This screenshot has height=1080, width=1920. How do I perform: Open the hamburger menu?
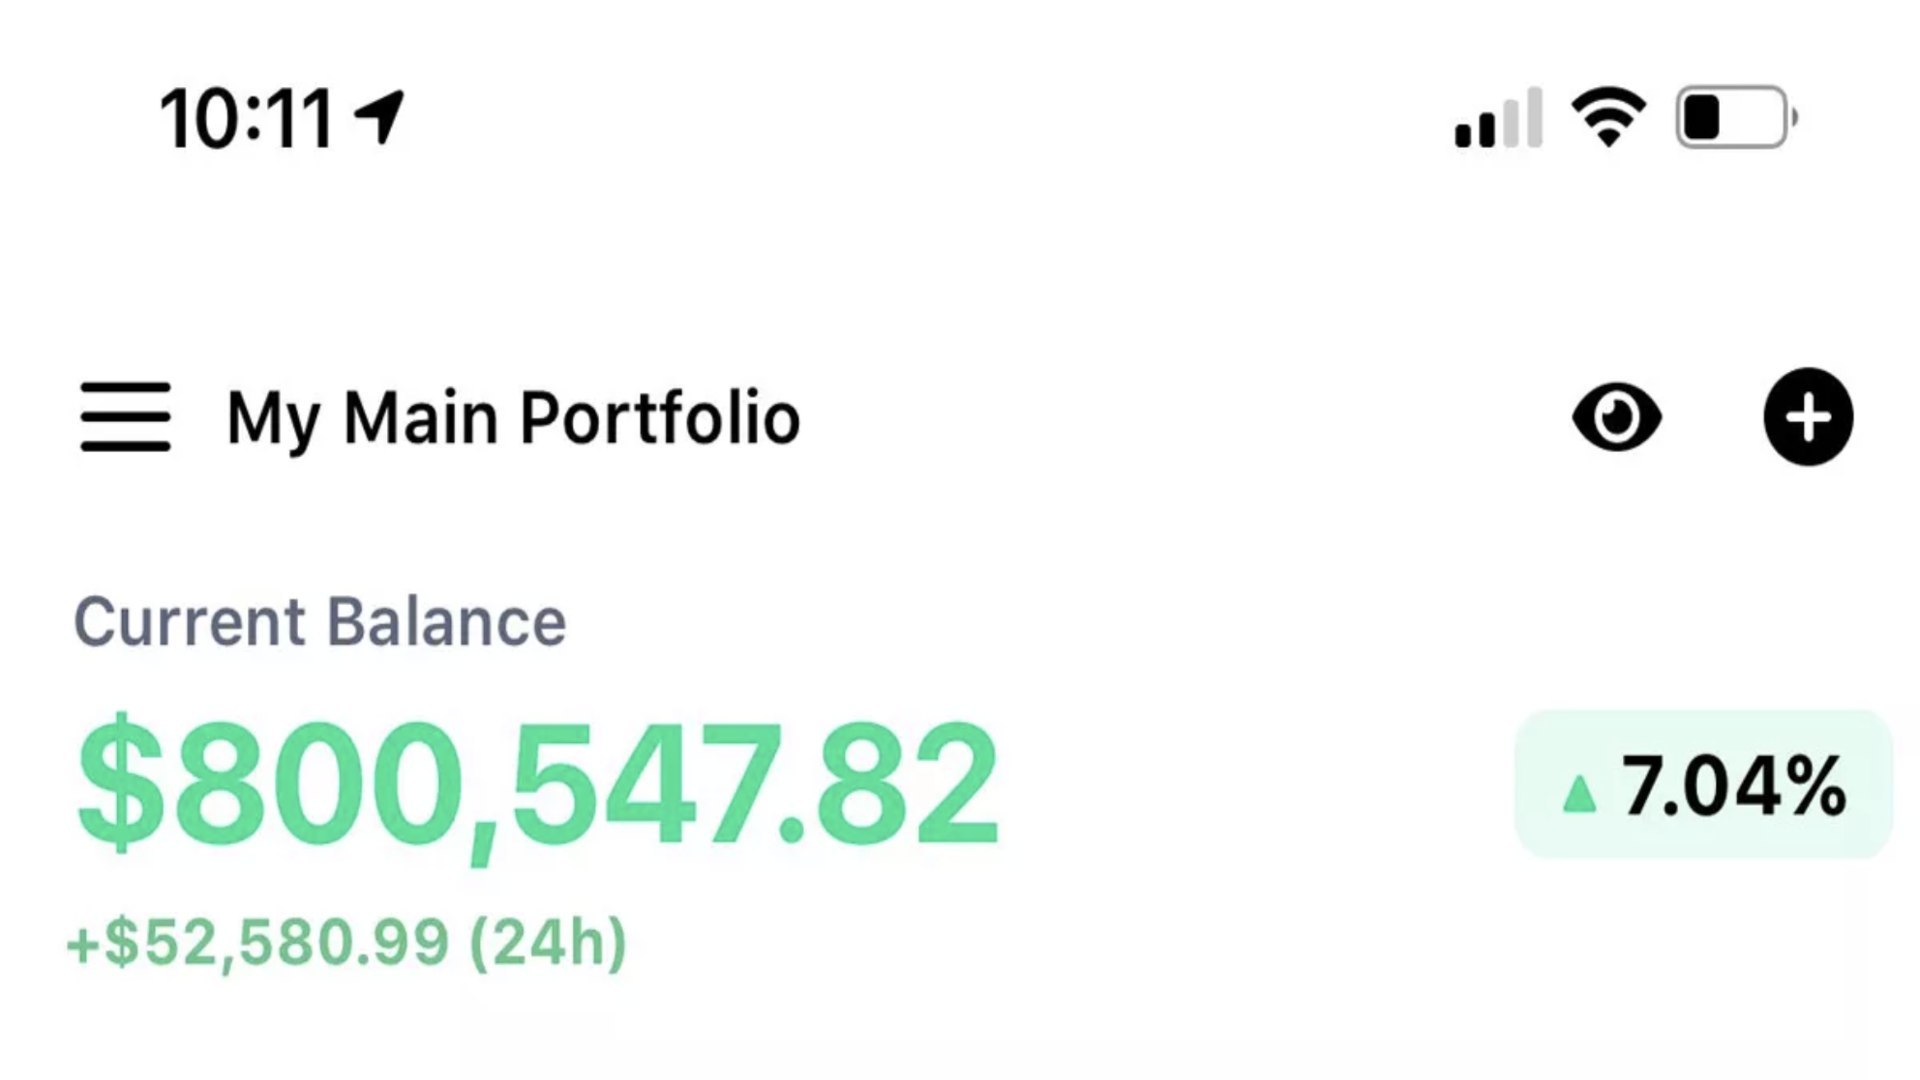125,417
